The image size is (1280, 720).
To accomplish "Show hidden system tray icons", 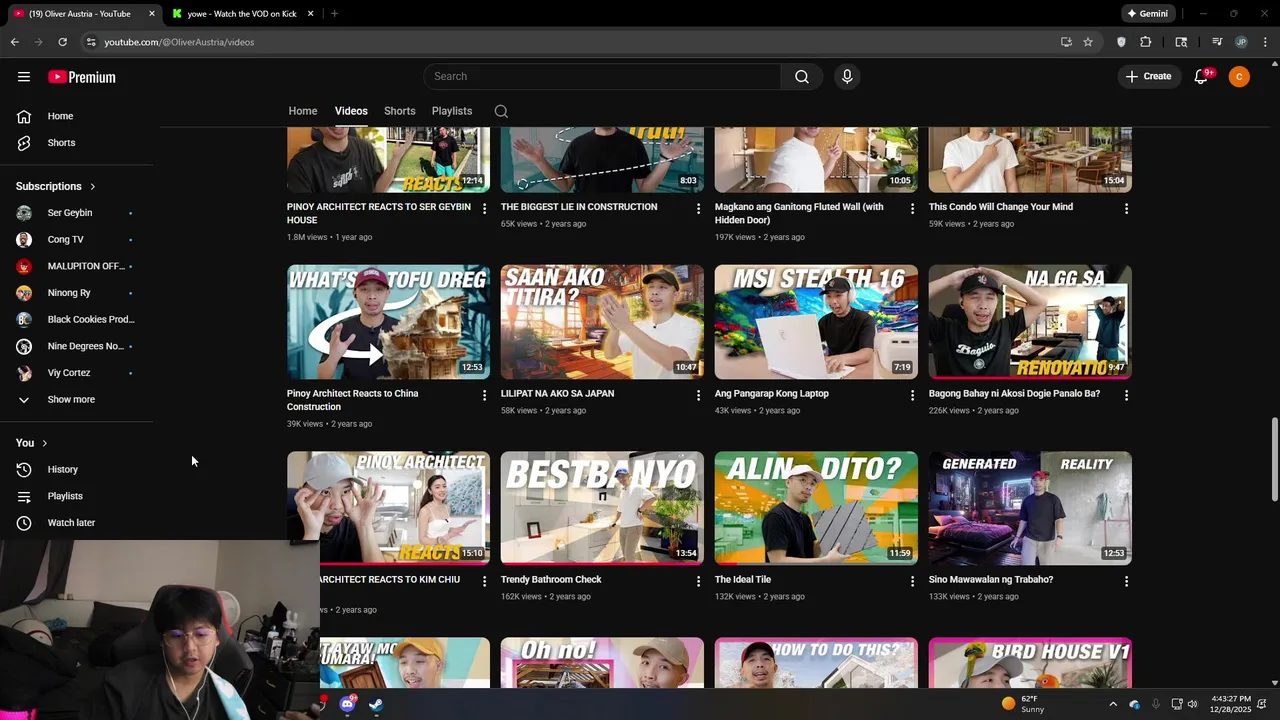I will click(x=1113, y=704).
